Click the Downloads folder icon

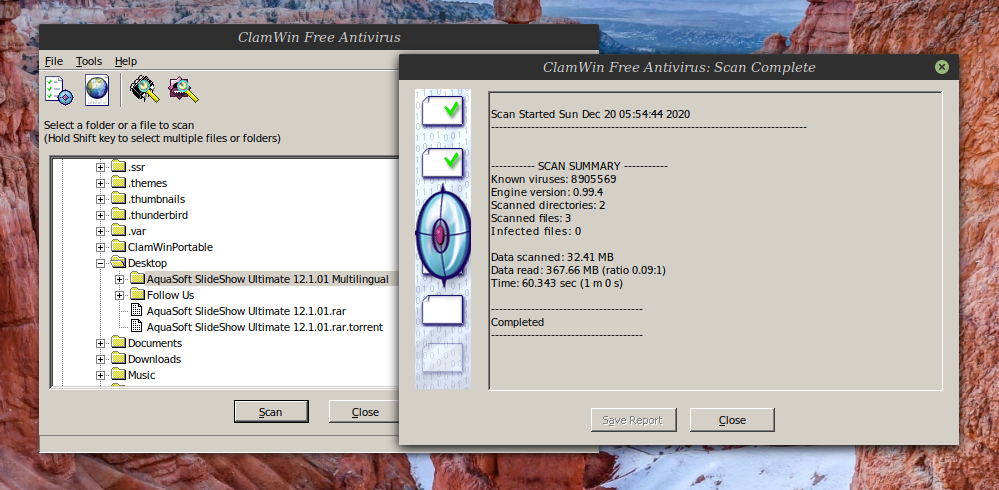coord(119,359)
